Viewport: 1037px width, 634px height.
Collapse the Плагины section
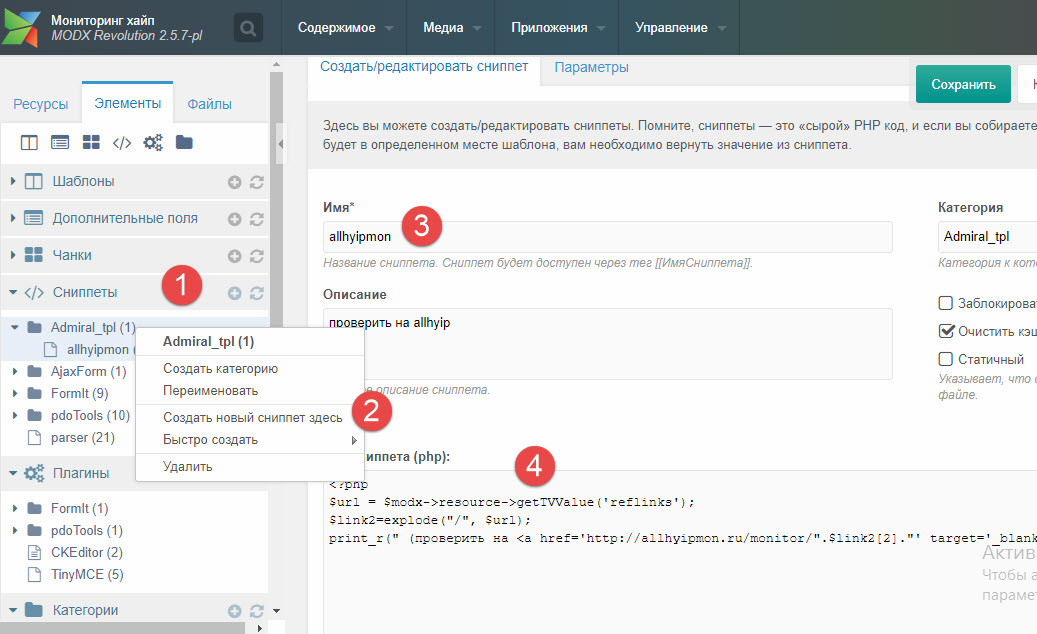pyautogui.click(x=13, y=473)
